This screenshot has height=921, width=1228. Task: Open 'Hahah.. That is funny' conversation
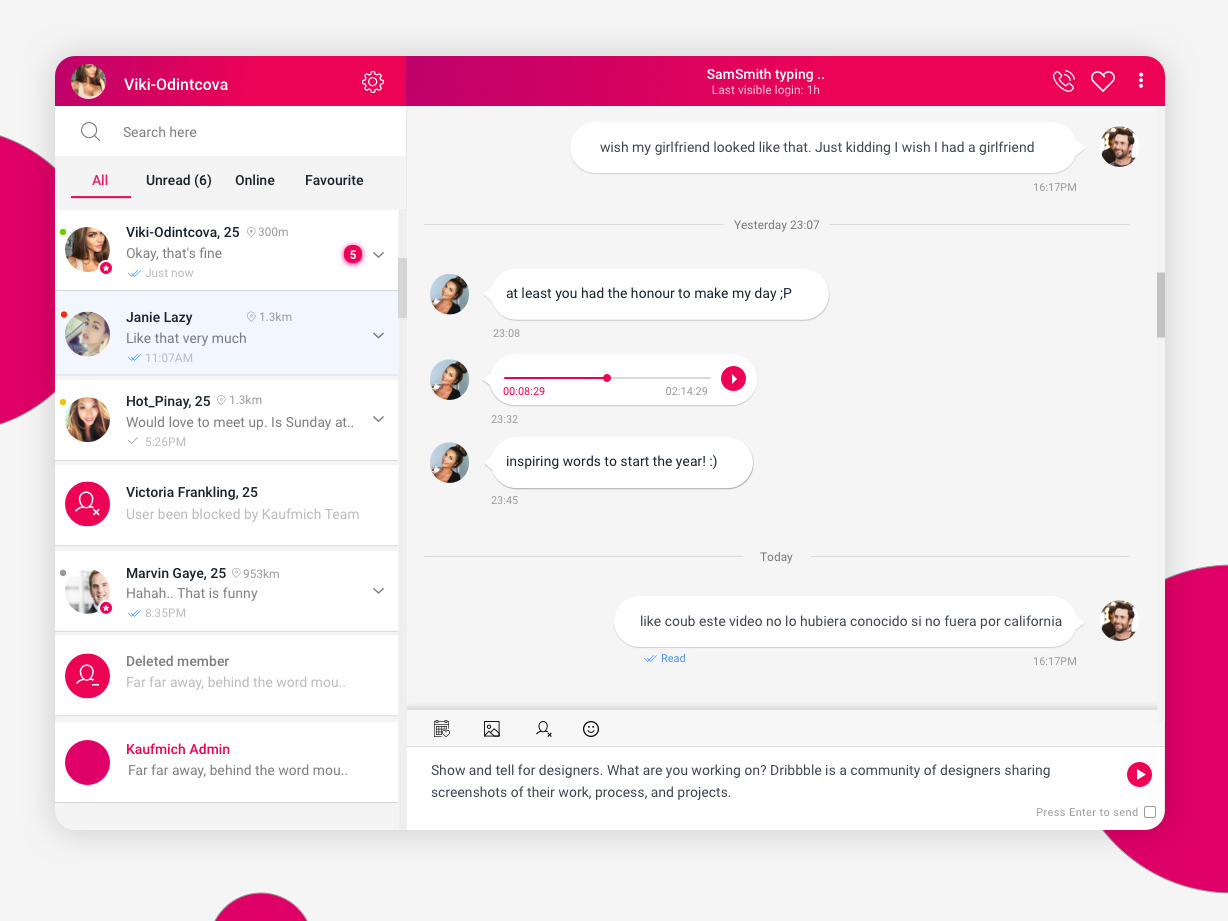coord(227,591)
